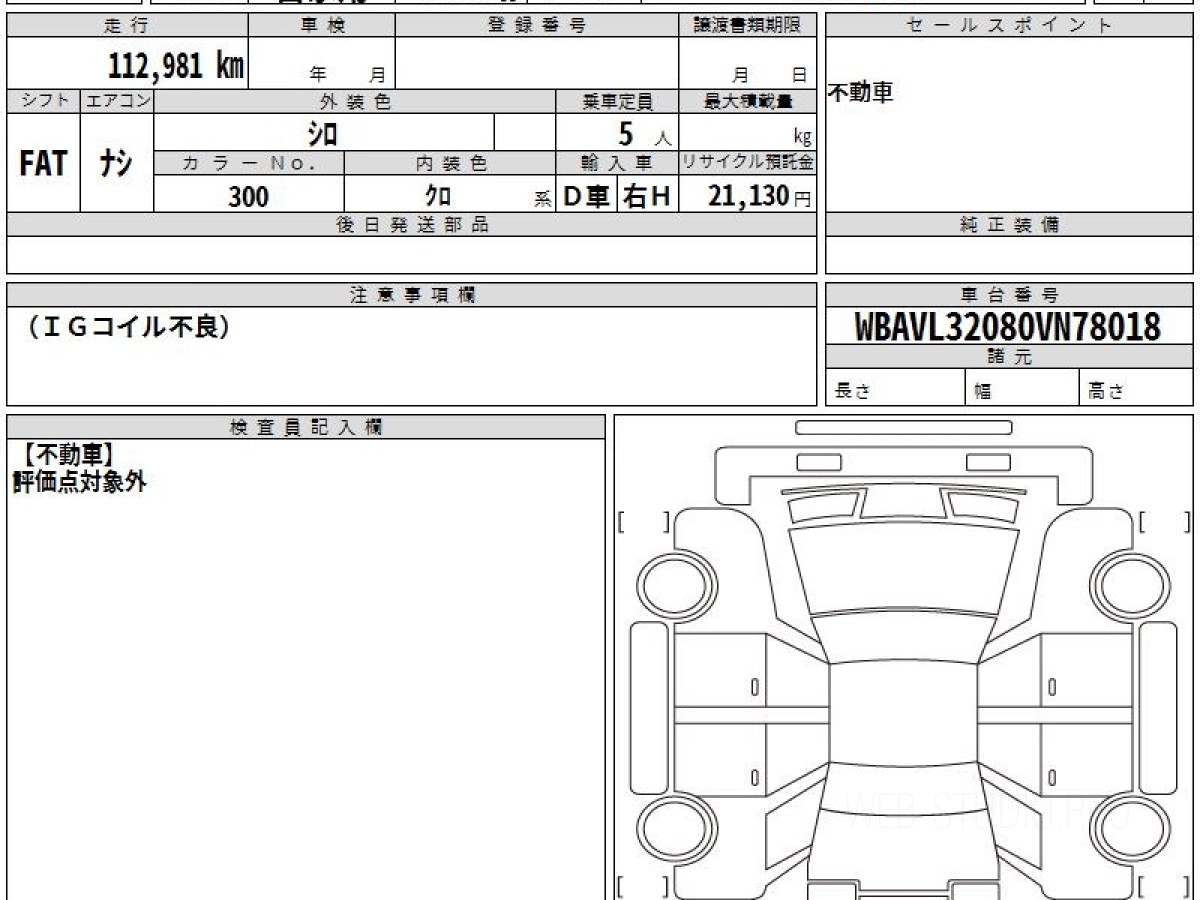Click the kg unit in max load cell
The height and width of the screenshot is (900, 1200).
click(x=802, y=137)
